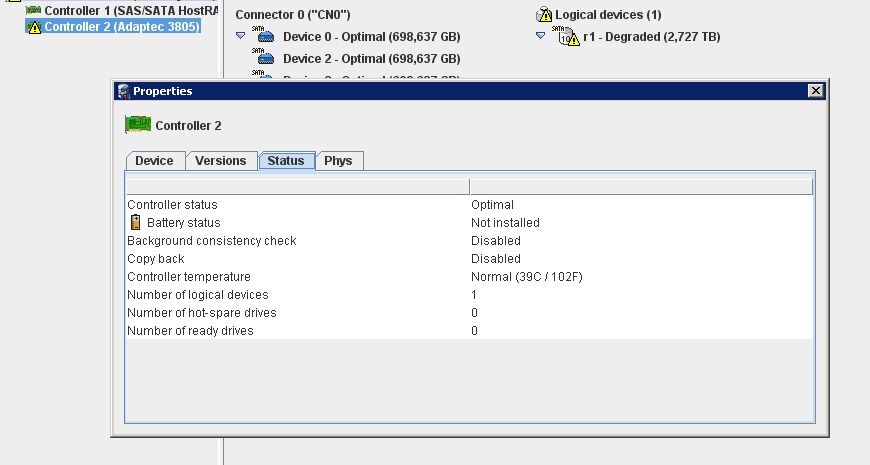This screenshot has width=870, height=465.
Task: Click the battery icon in Battery status row
Action: pyautogui.click(x=135, y=223)
